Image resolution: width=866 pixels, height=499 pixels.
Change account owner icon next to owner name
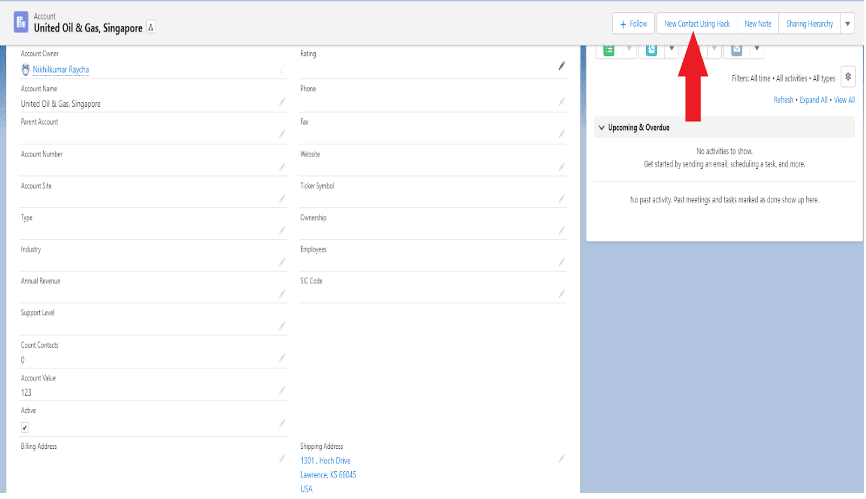pyautogui.click(x=282, y=70)
